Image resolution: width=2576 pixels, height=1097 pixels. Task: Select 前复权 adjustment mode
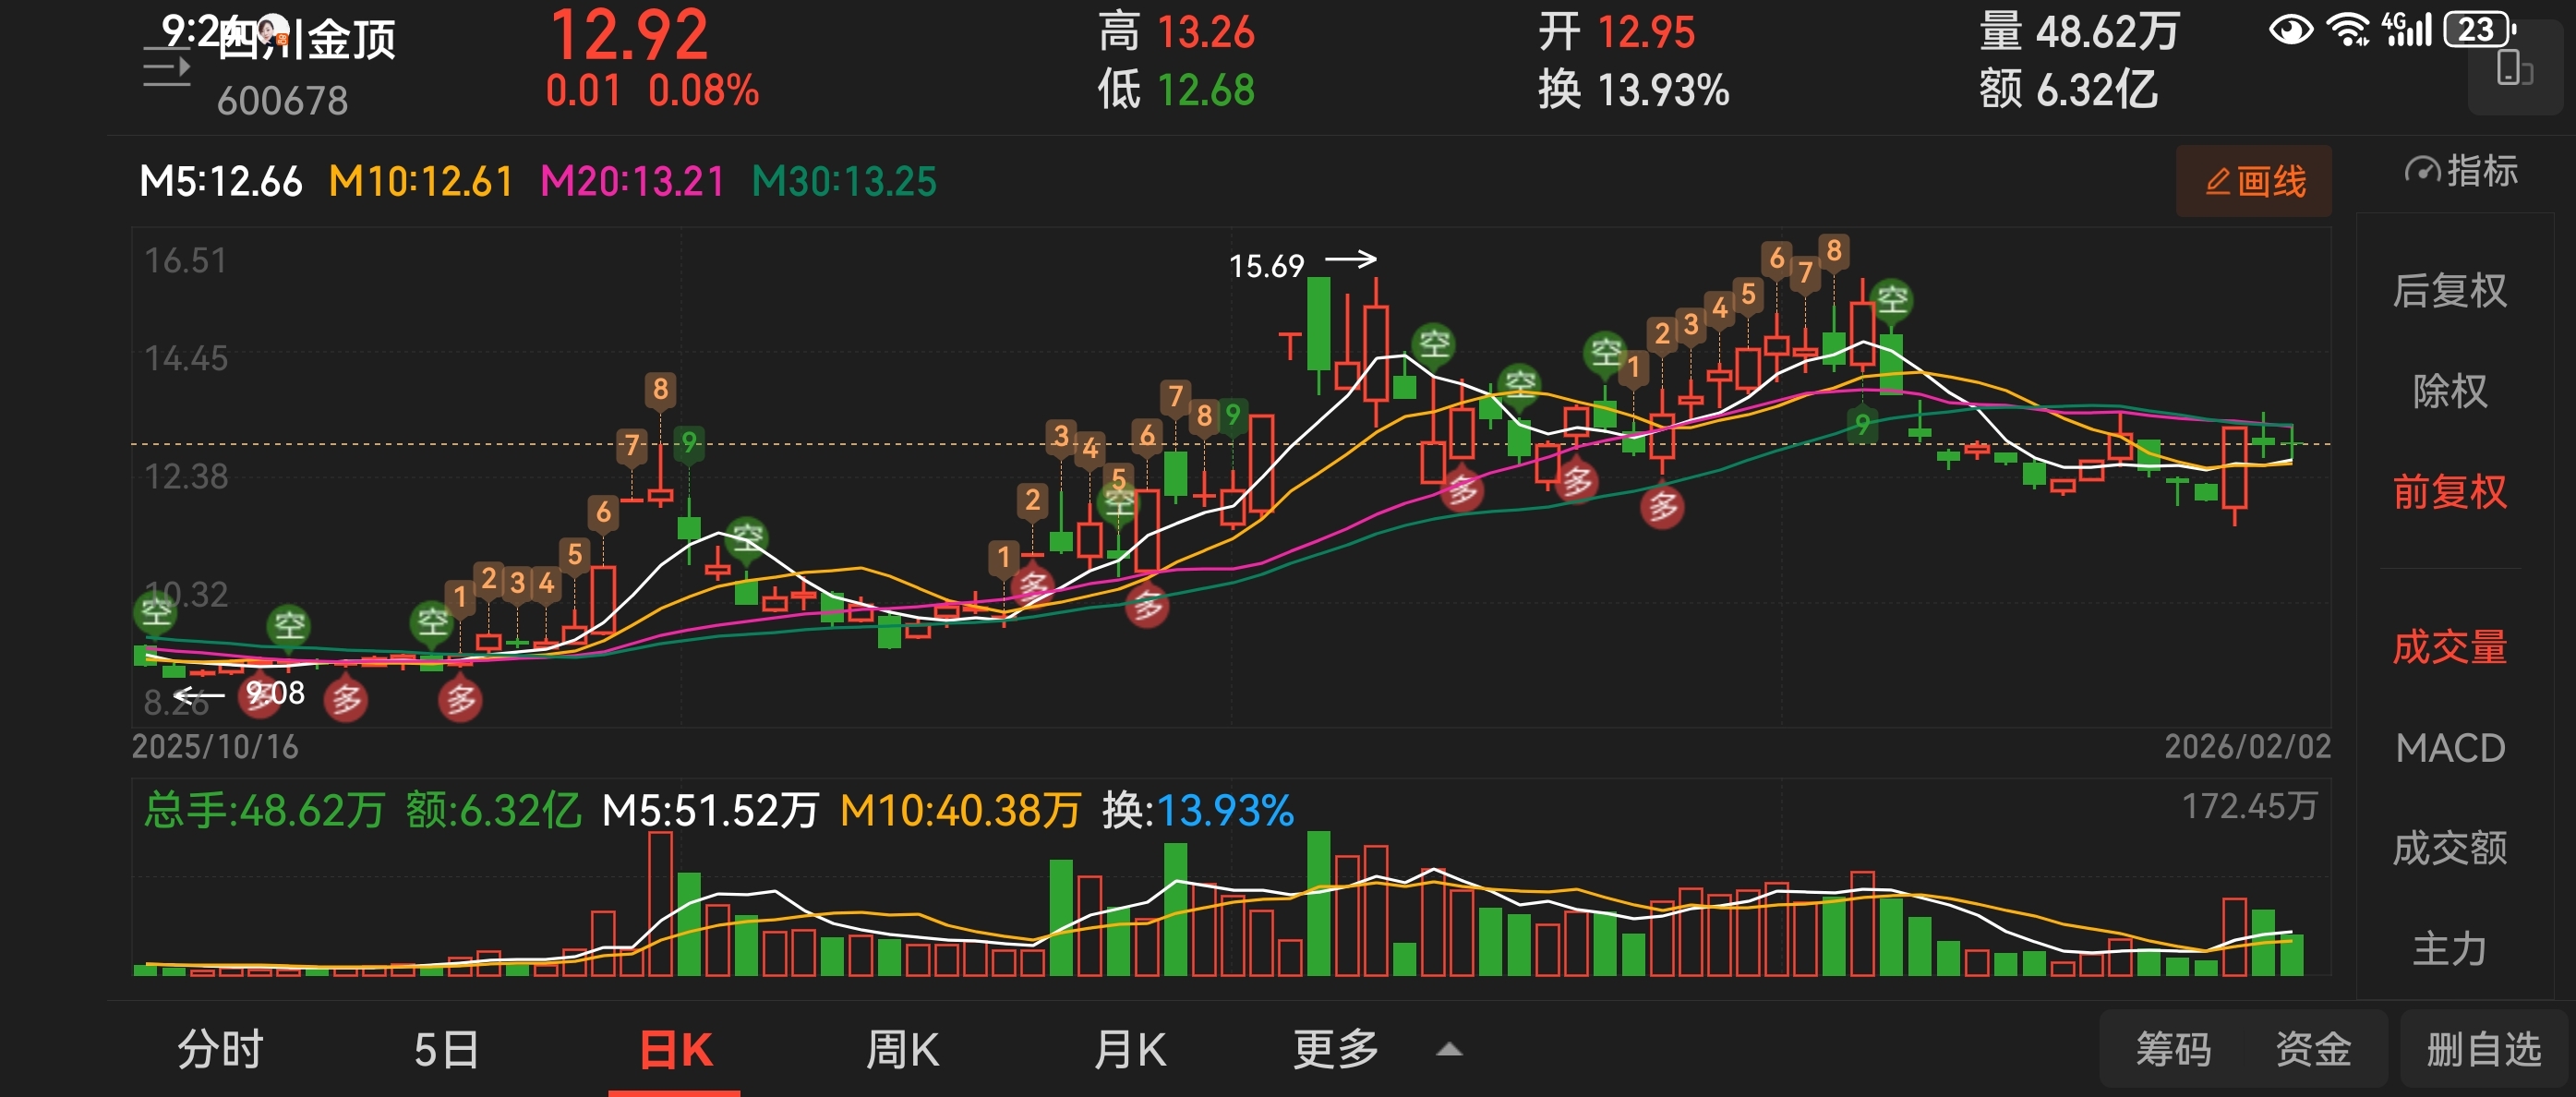[2449, 492]
